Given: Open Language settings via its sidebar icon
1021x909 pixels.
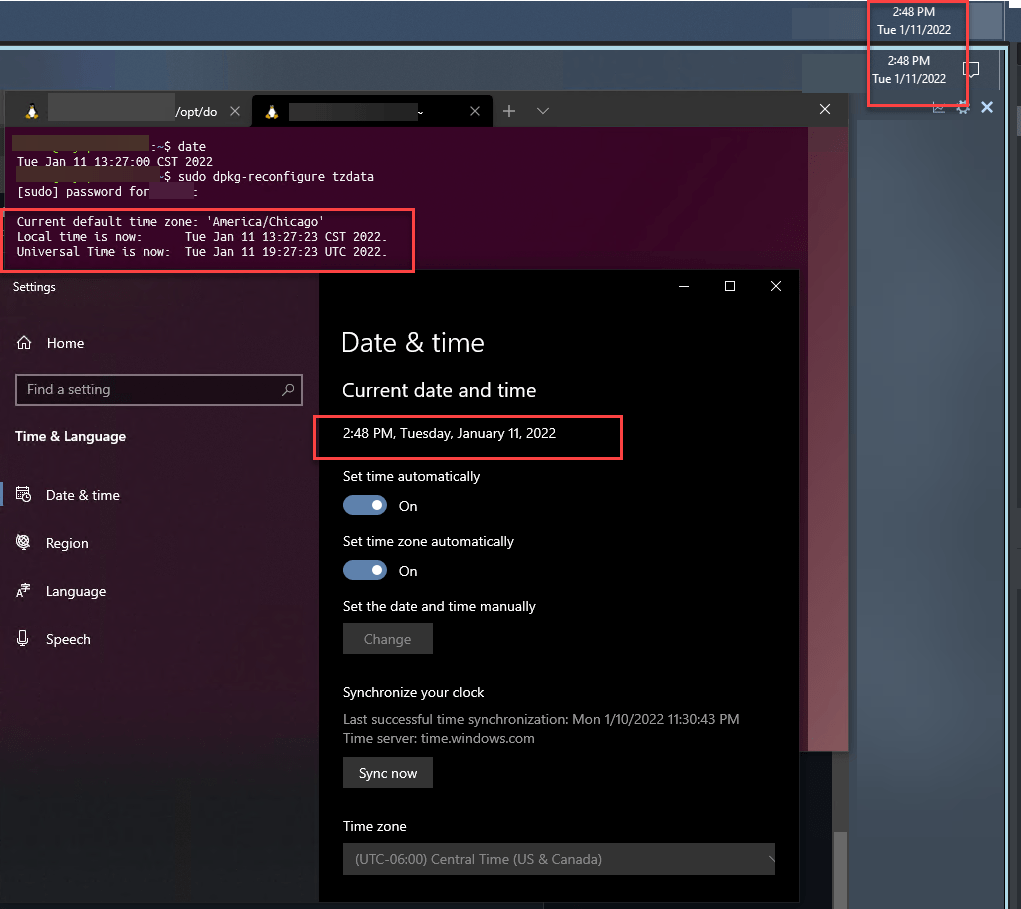Looking at the screenshot, I should click(24, 590).
